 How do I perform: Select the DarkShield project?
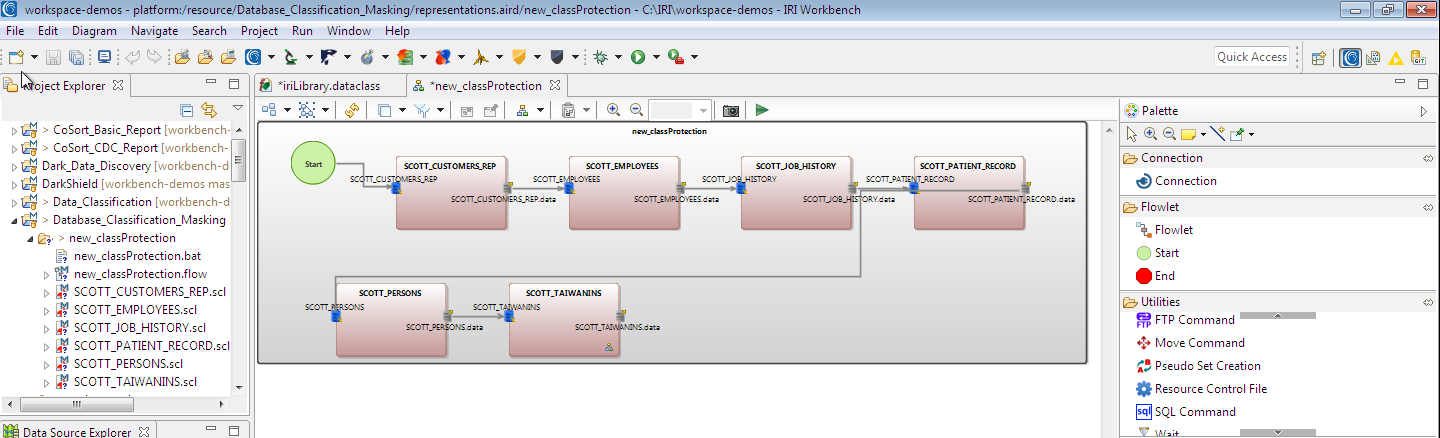point(68,184)
